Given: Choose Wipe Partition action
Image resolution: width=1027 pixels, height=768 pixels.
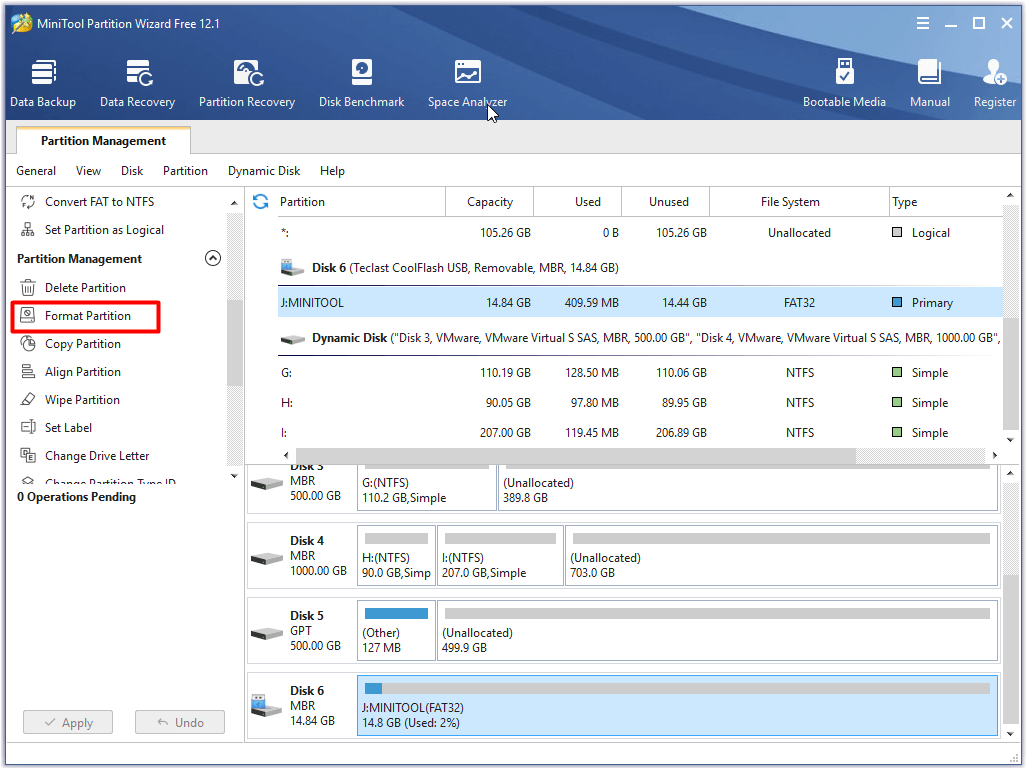Looking at the screenshot, I should [x=83, y=400].
